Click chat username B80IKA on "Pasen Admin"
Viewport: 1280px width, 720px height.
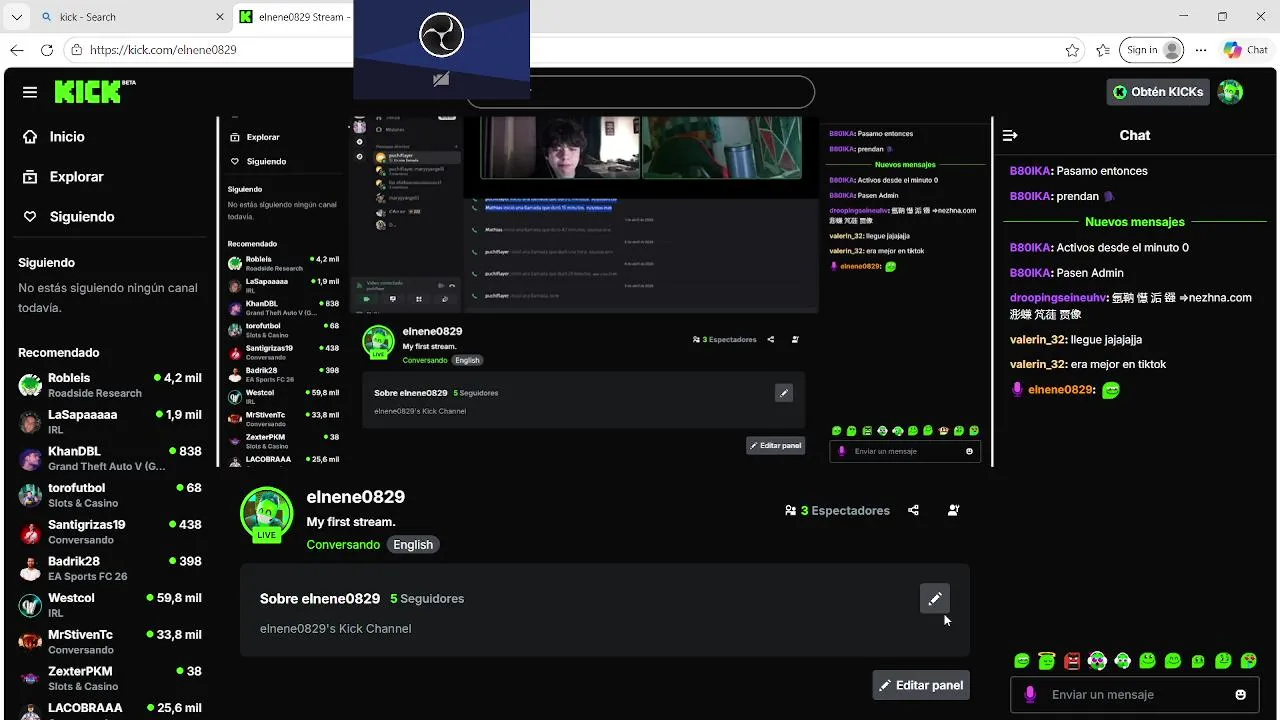pos(1031,273)
